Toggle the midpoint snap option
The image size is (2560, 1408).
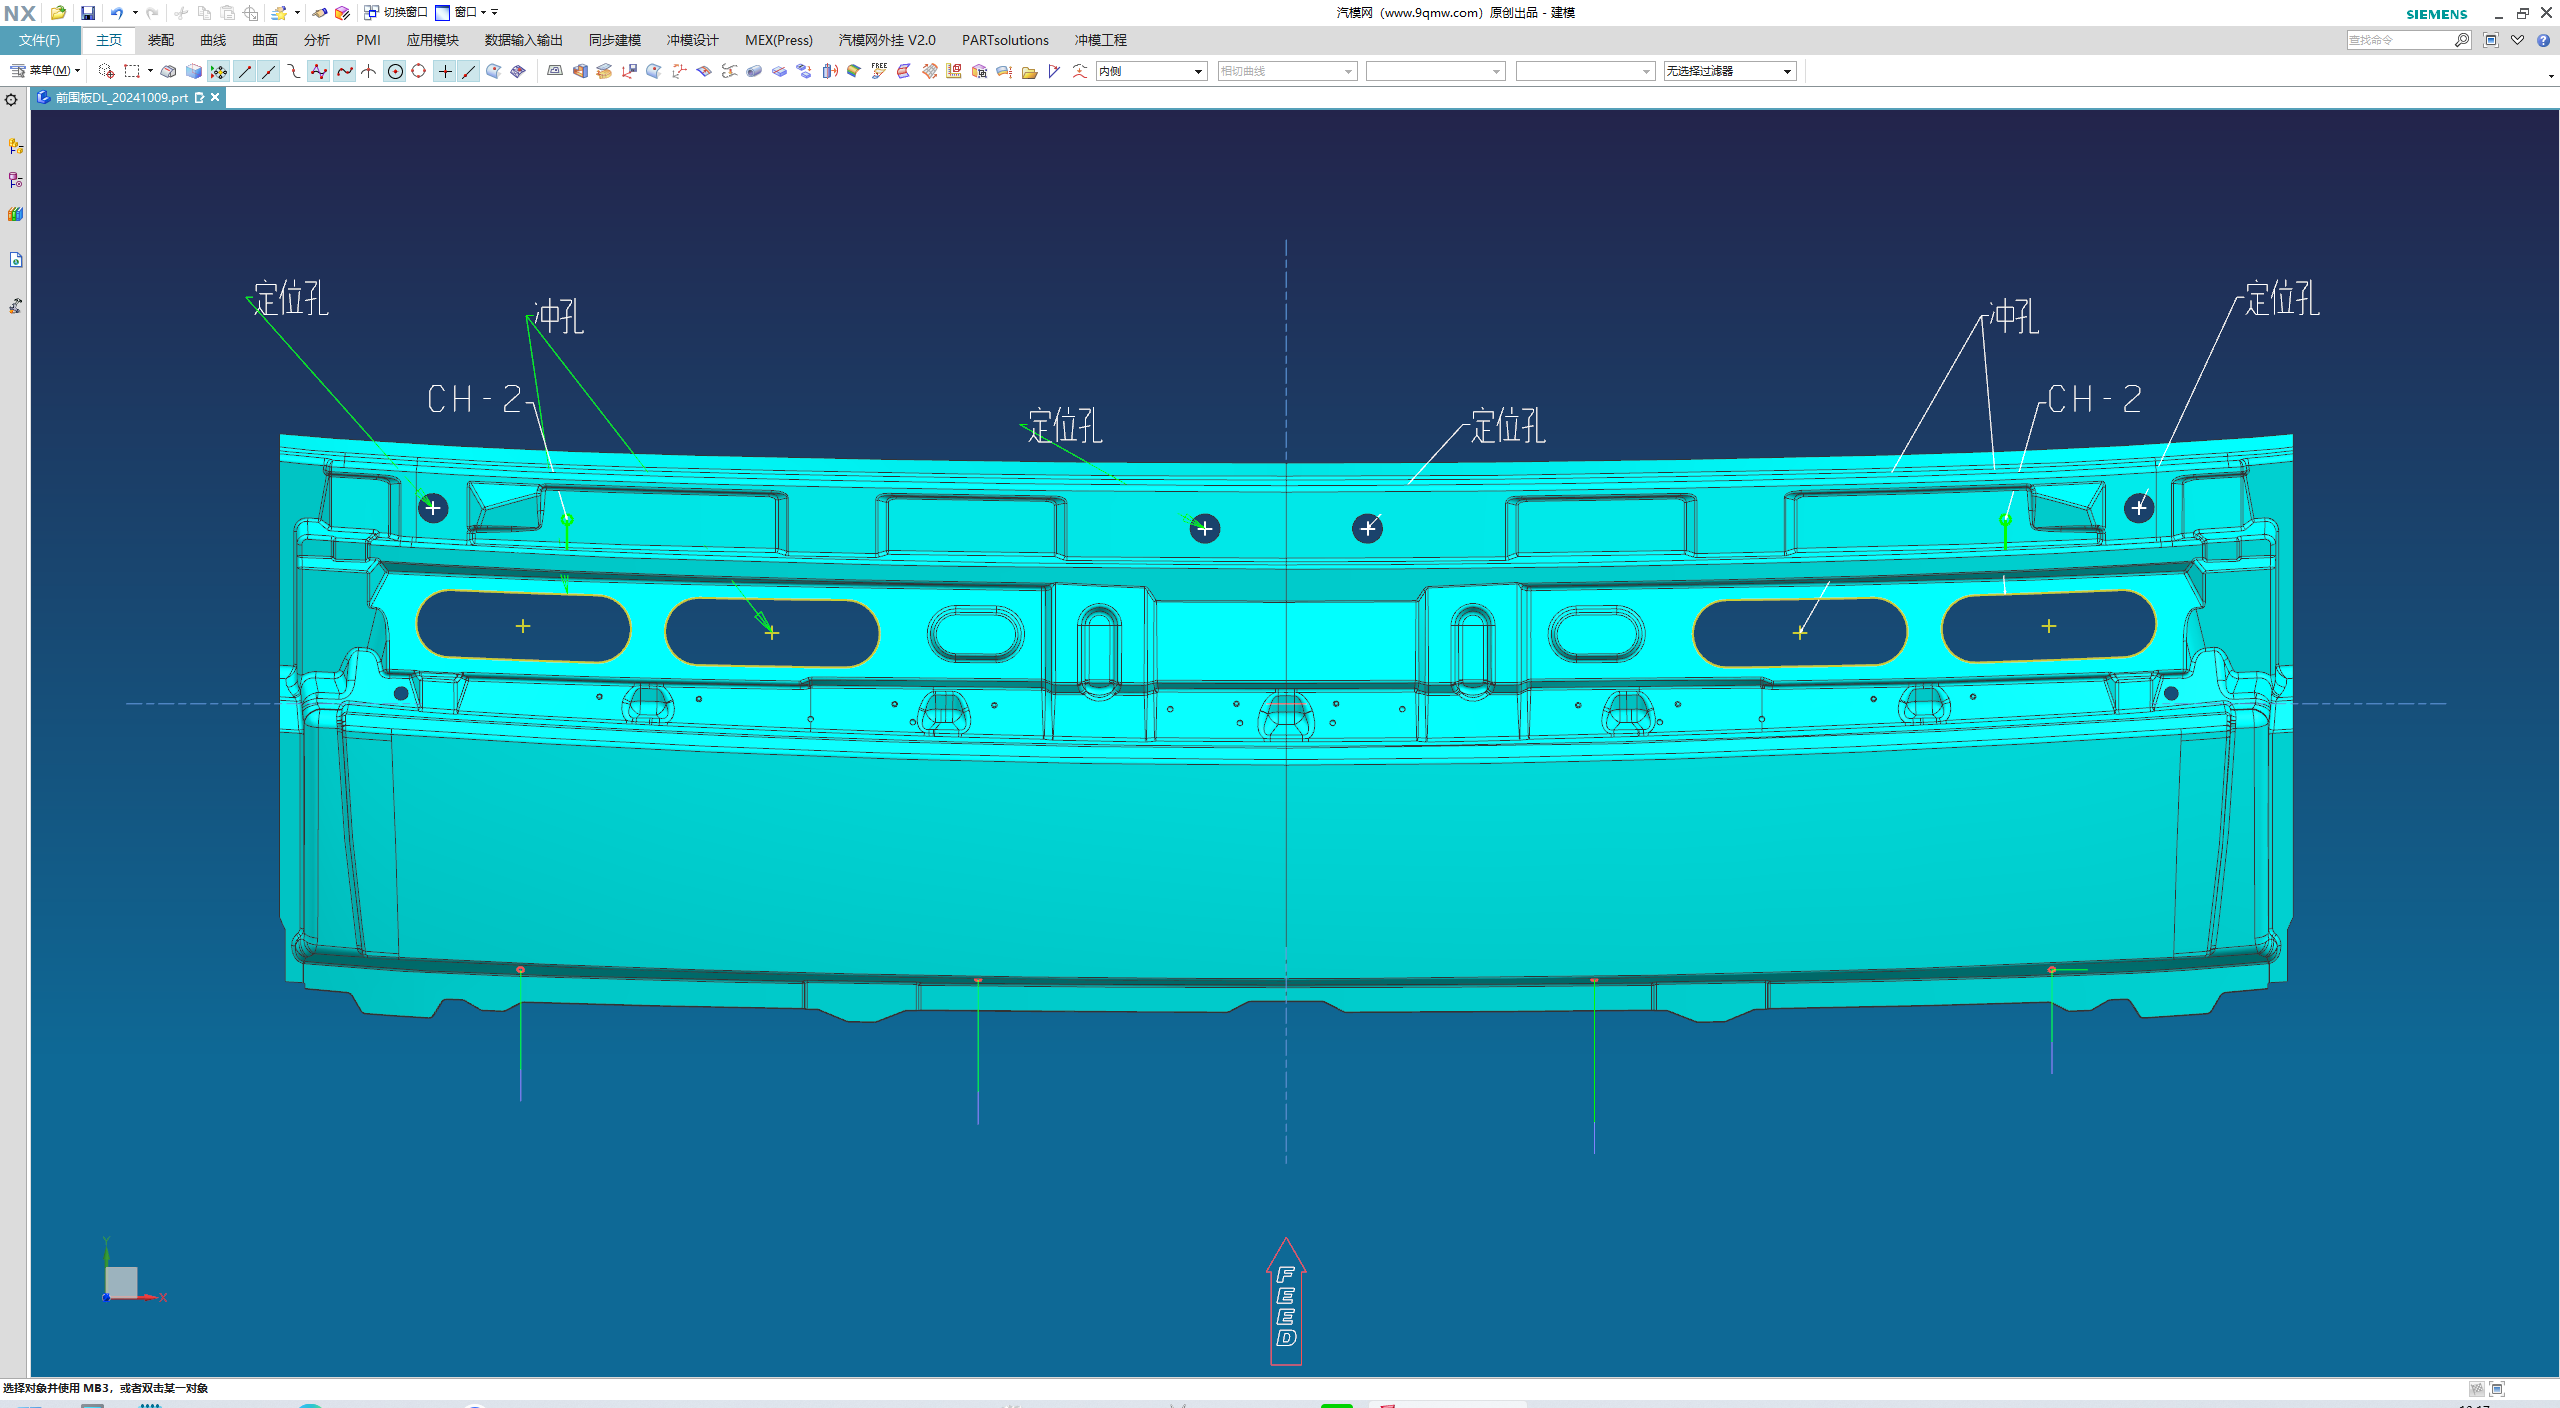(x=269, y=71)
